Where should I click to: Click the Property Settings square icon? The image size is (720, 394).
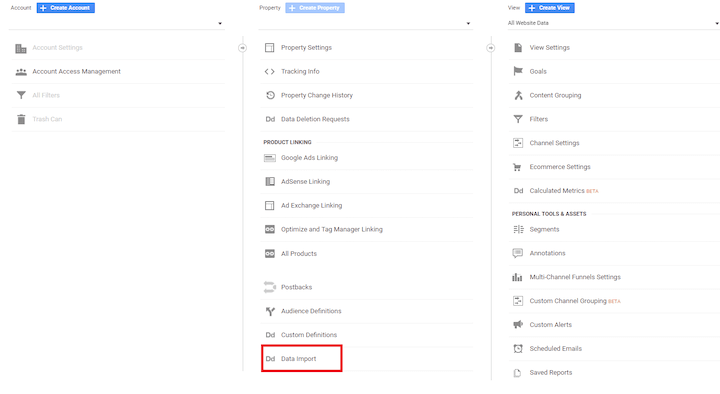coord(270,48)
